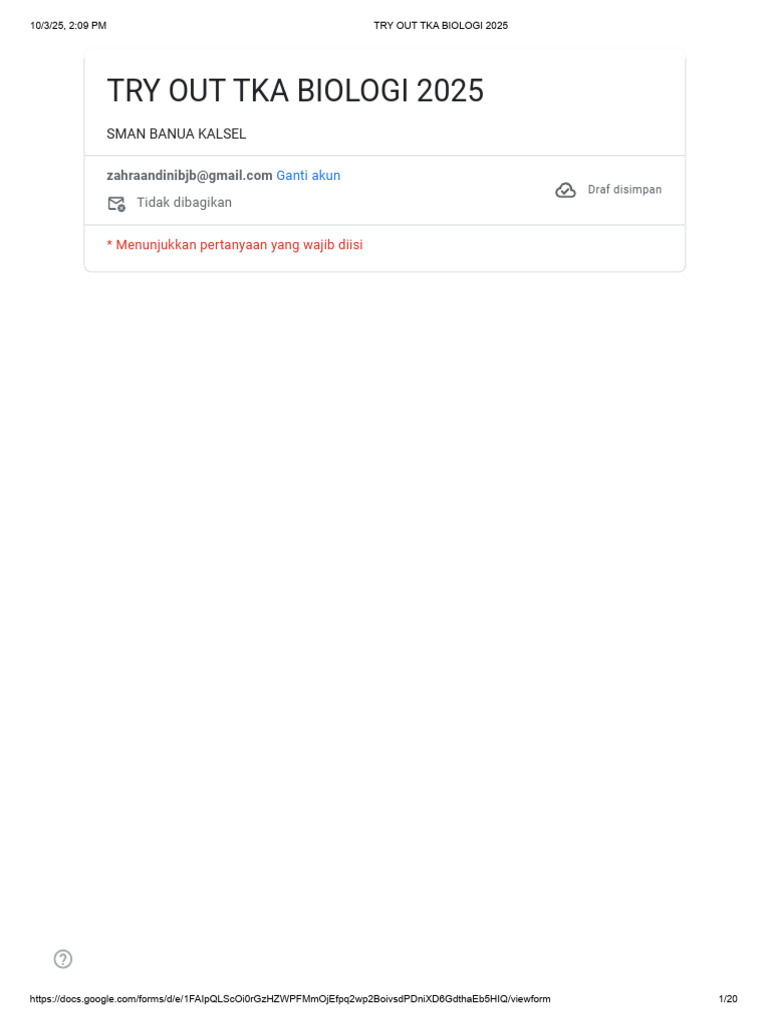Click the 10/3/25, 2:09 PM timestamp
Viewport: 768px width, 1024px height.
coord(68,25)
